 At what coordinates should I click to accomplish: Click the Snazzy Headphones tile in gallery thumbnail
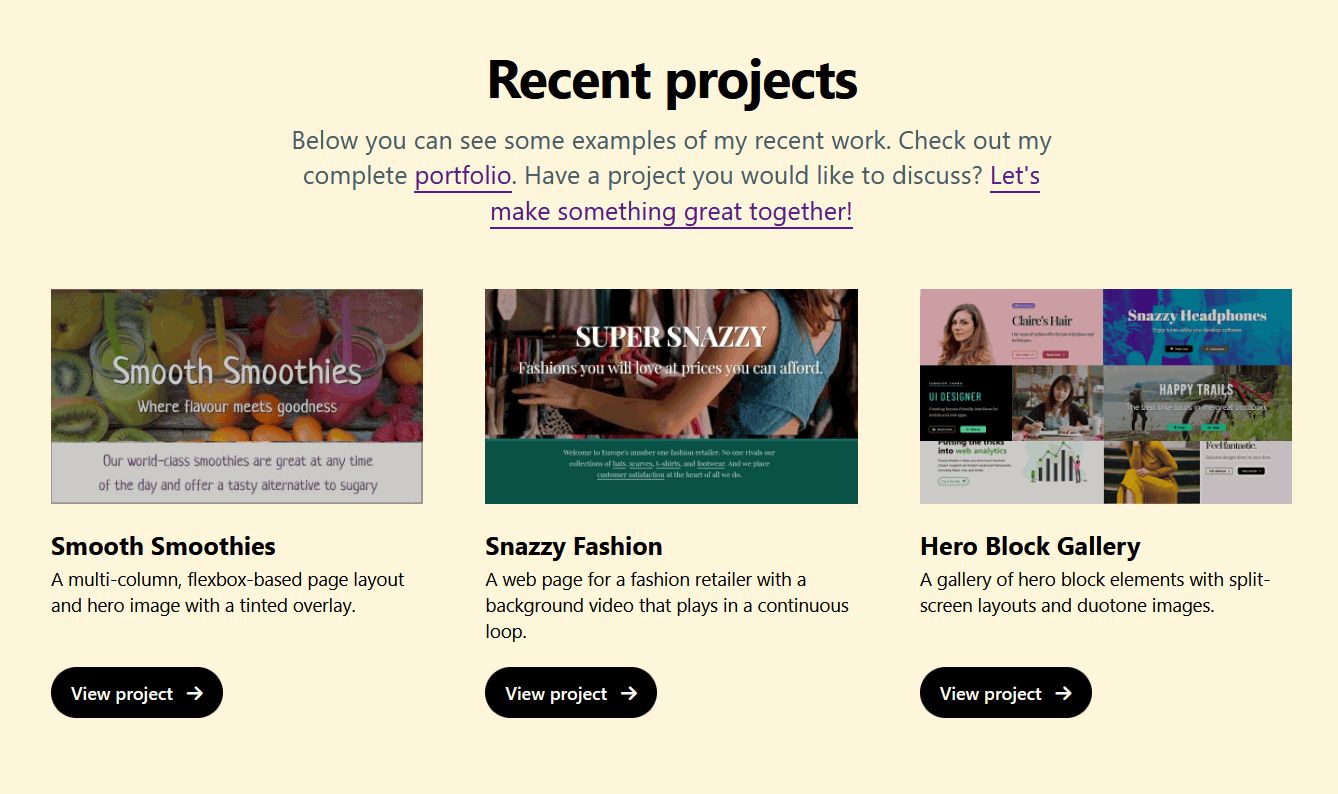(1197, 327)
